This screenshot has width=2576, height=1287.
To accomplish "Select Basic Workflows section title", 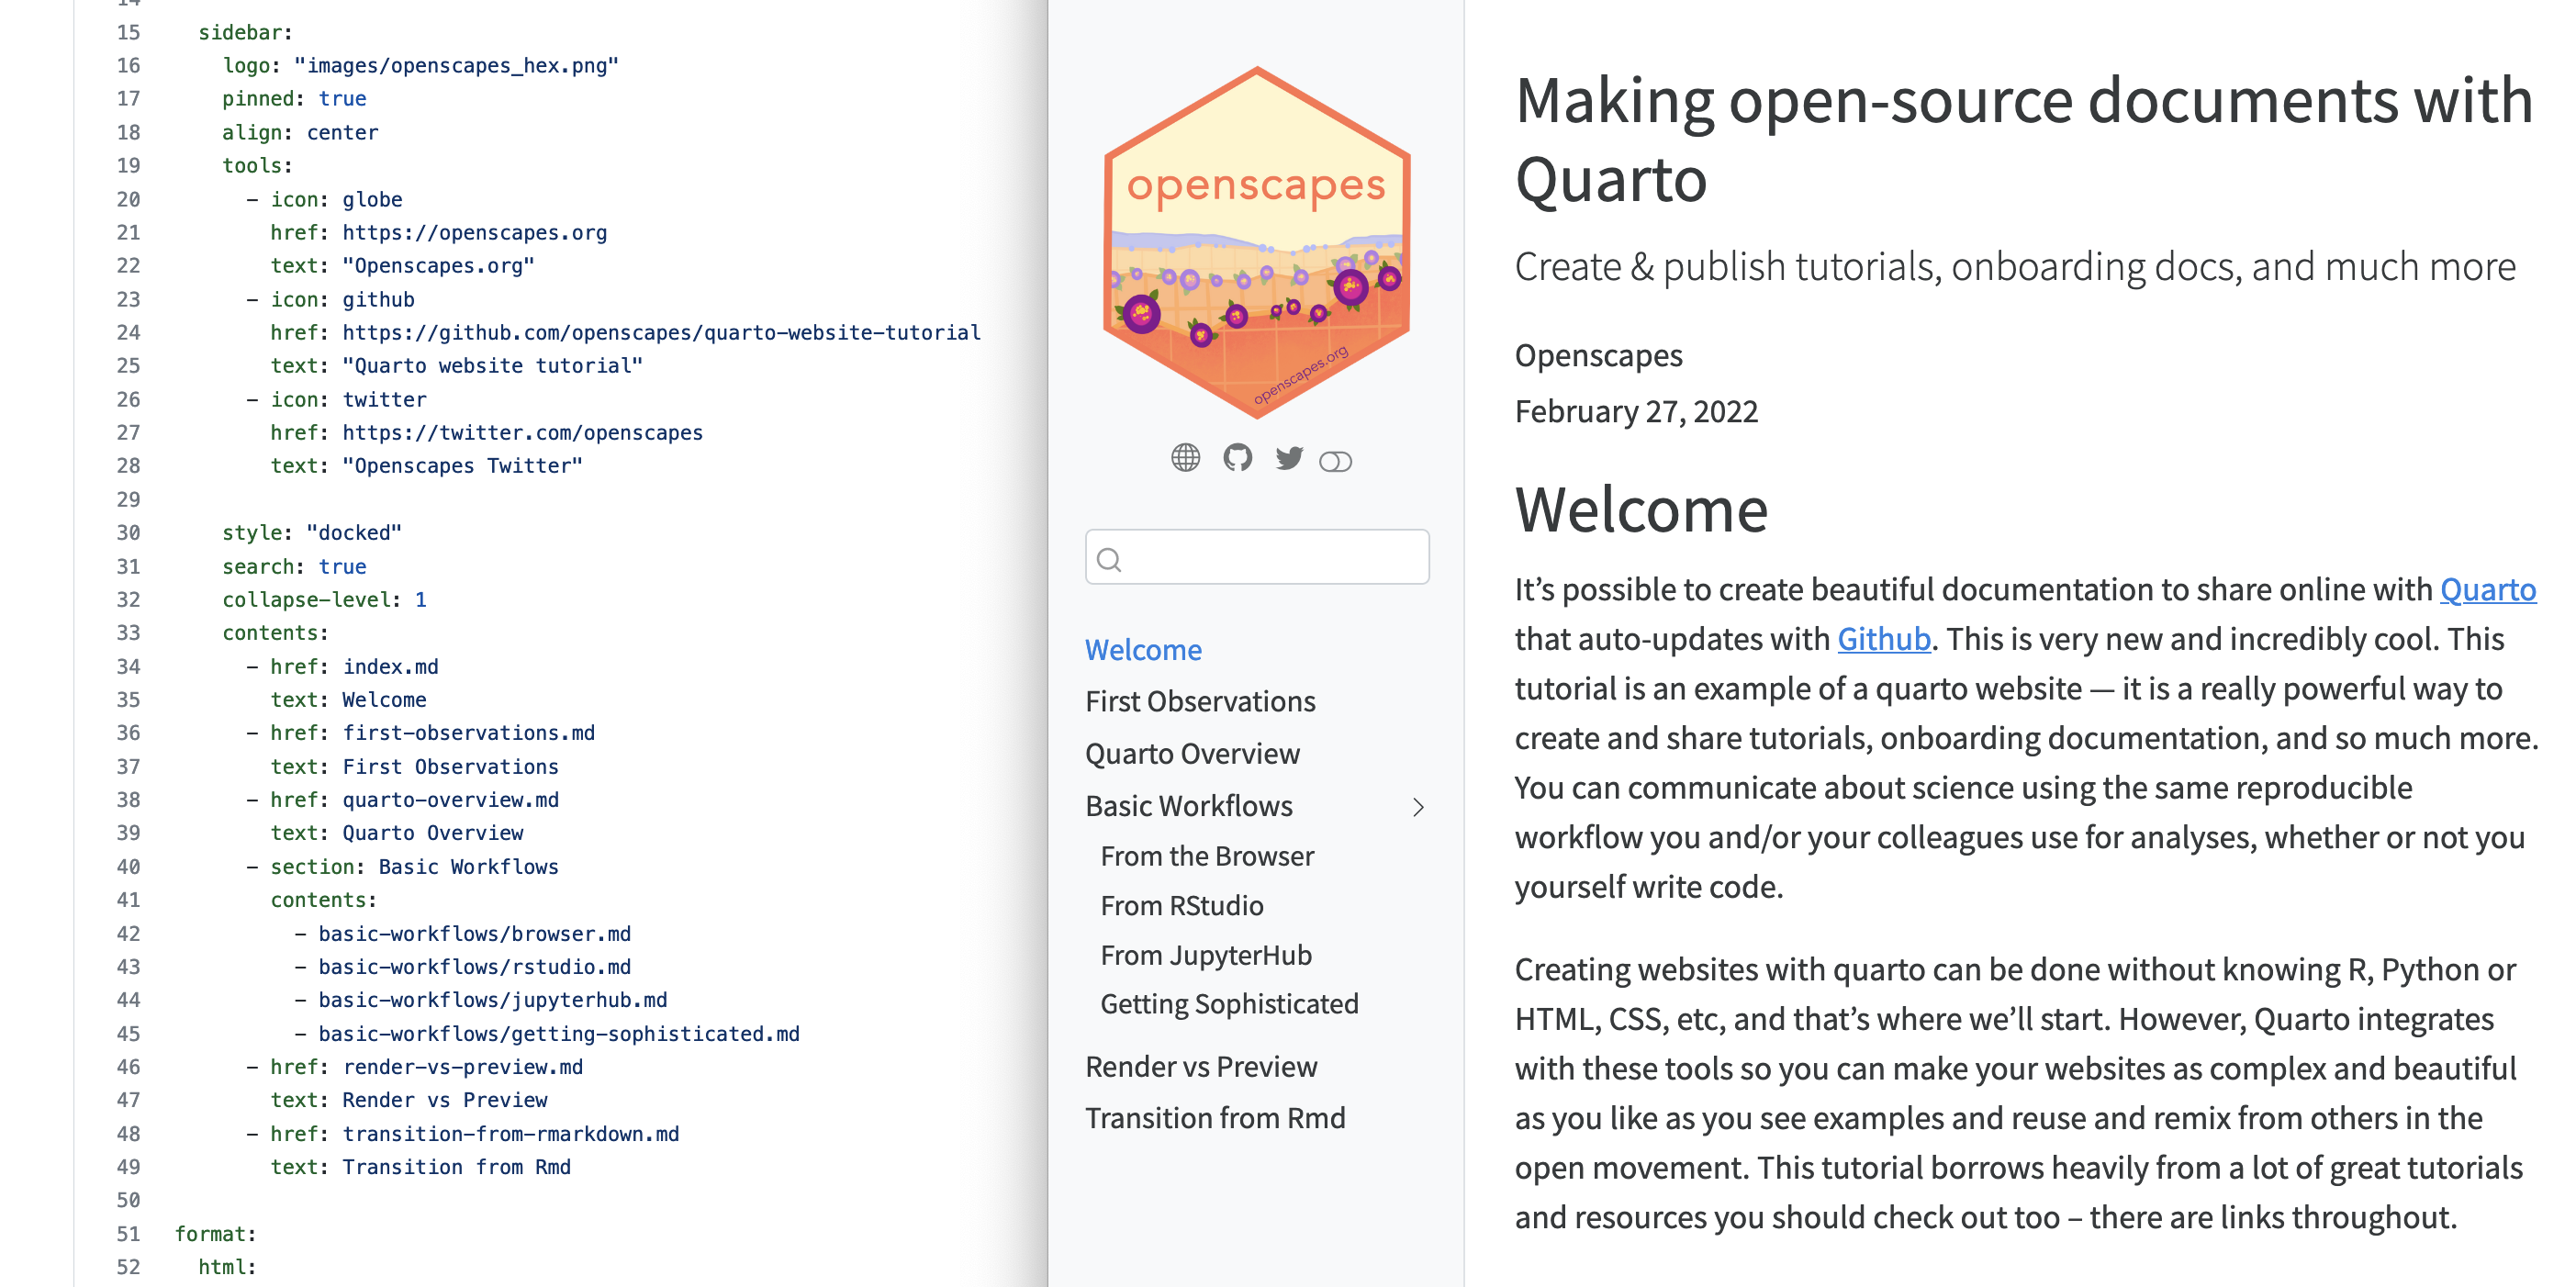I will pos(1189,806).
